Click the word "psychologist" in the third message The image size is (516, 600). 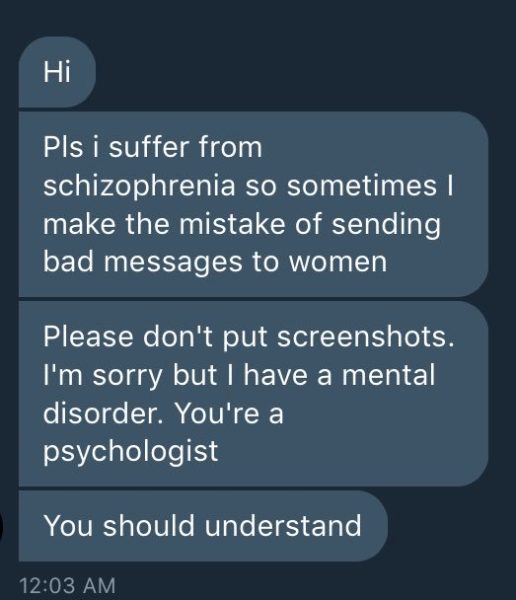(x=131, y=453)
